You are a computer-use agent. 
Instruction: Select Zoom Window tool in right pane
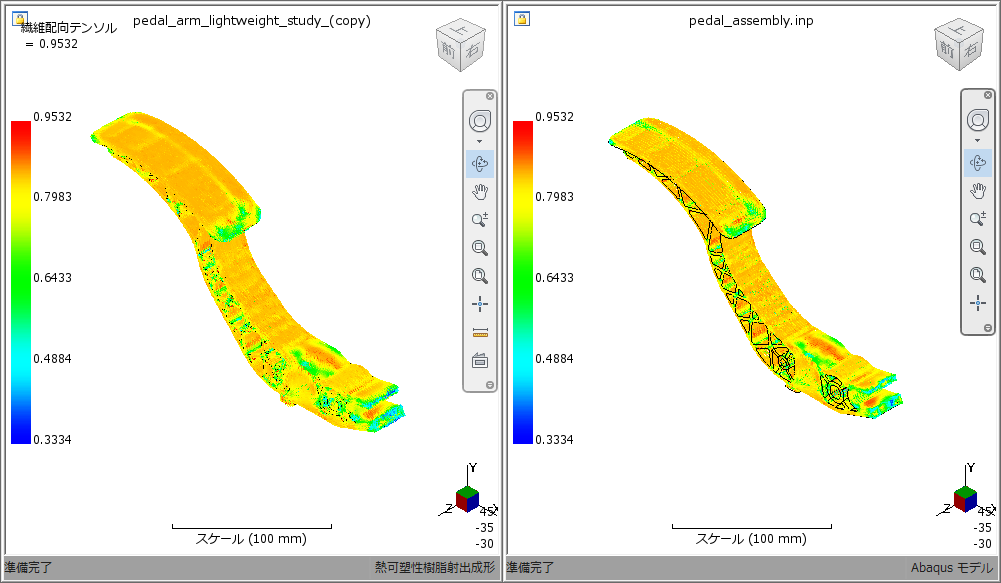(x=978, y=246)
